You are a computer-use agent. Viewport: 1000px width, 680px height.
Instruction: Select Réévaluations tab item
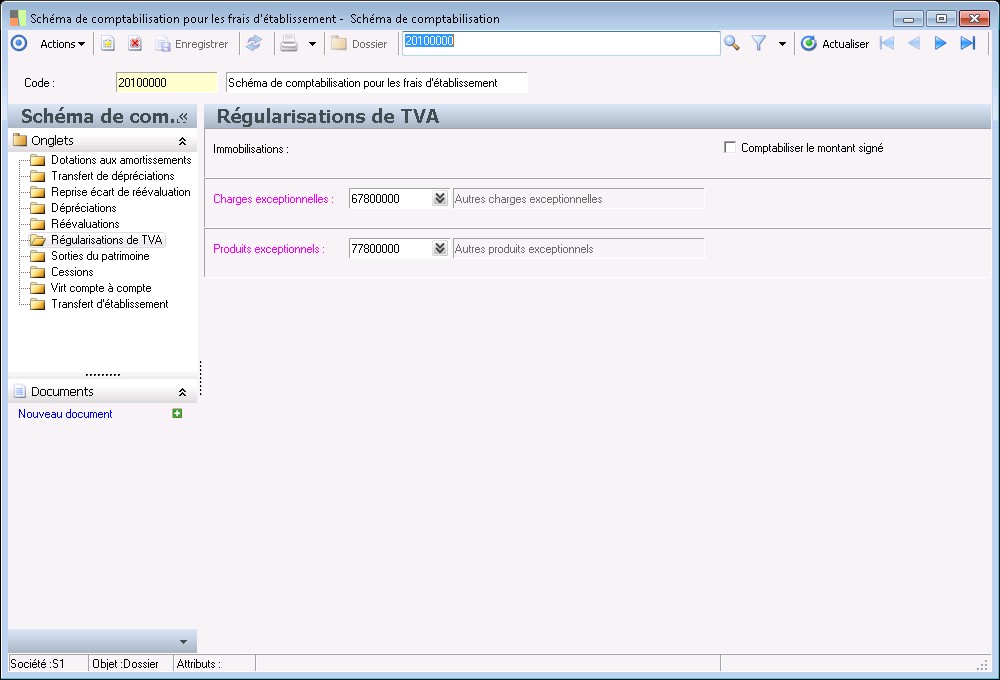pos(85,224)
